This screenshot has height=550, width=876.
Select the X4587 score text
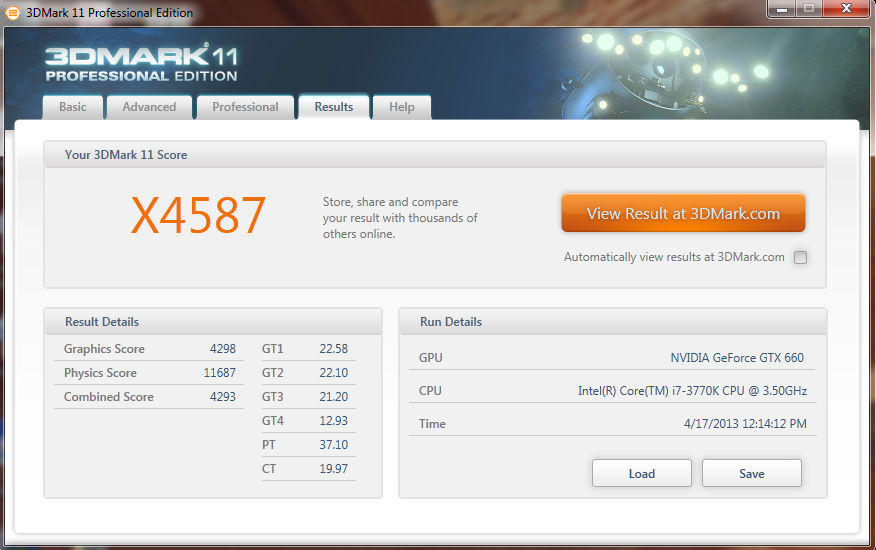point(198,216)
